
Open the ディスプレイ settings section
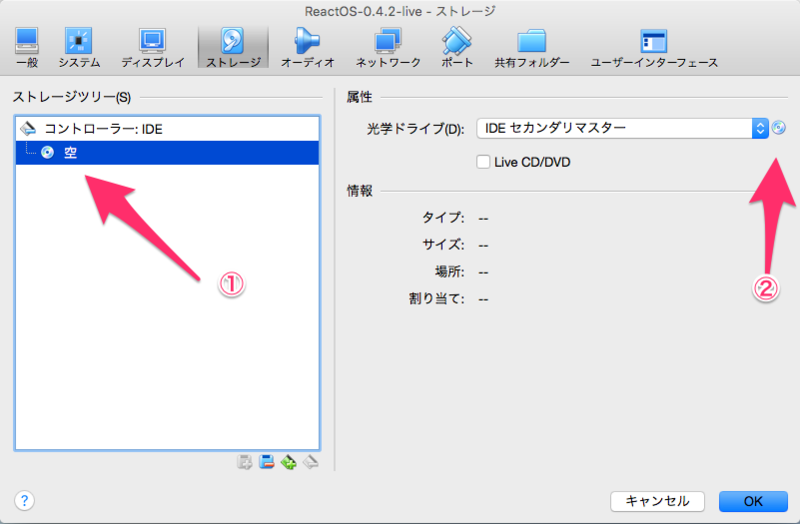click(x=153, y=47)
